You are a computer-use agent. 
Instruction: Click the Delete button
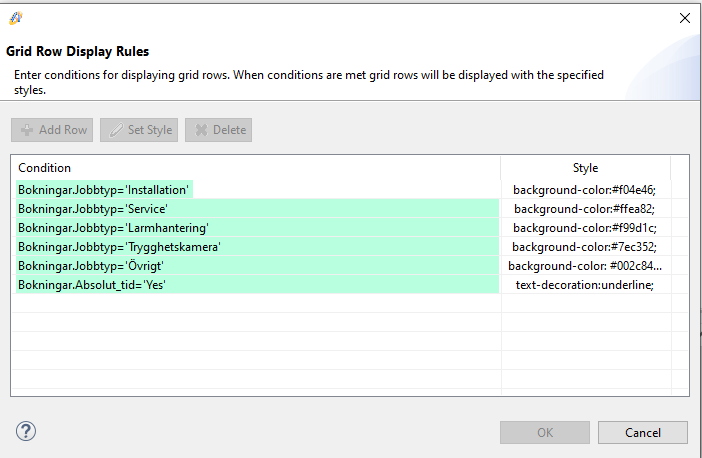(x=218, y=130)
